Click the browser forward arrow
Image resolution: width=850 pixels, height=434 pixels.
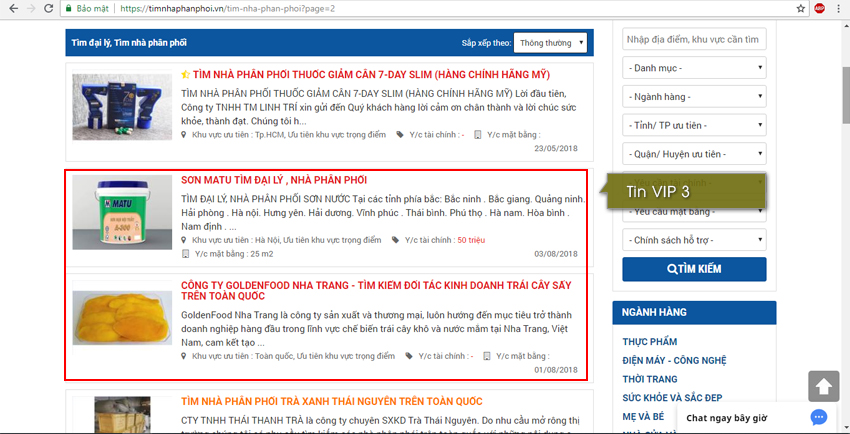click(31, 8)
